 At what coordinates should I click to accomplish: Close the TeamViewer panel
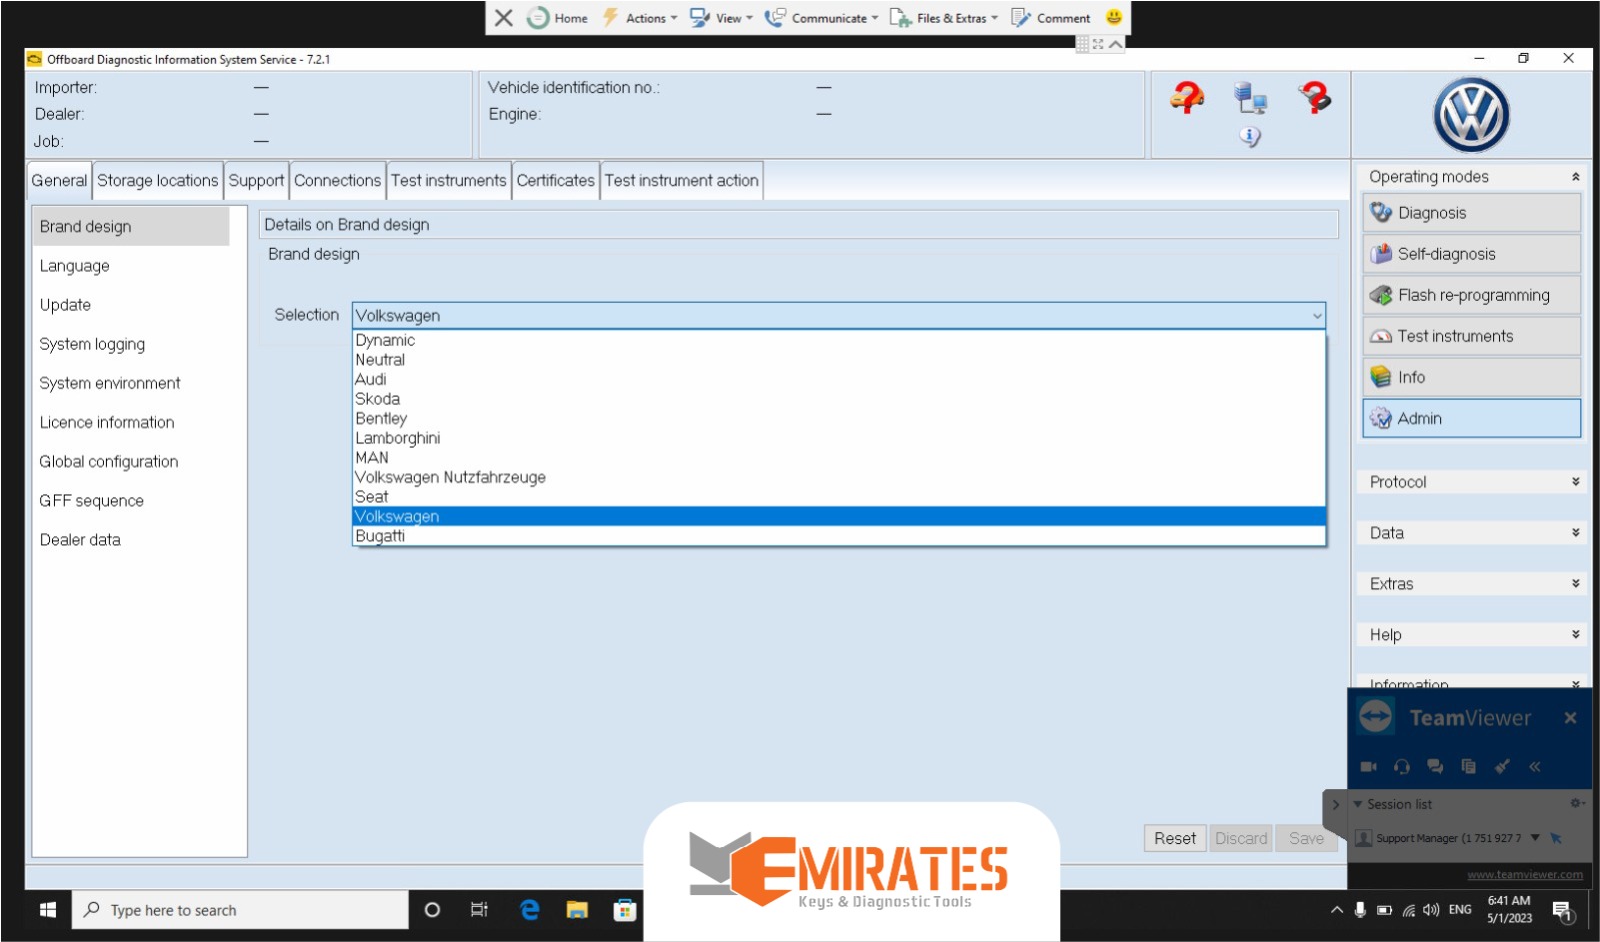click(1570, 718)
